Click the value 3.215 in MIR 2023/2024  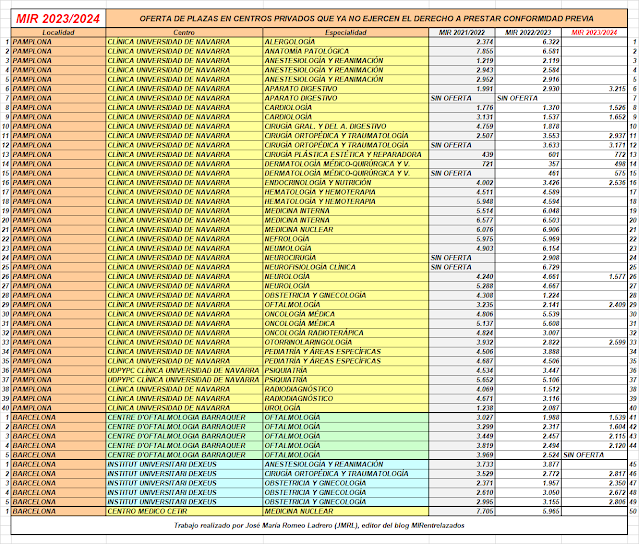click(594, 89)
